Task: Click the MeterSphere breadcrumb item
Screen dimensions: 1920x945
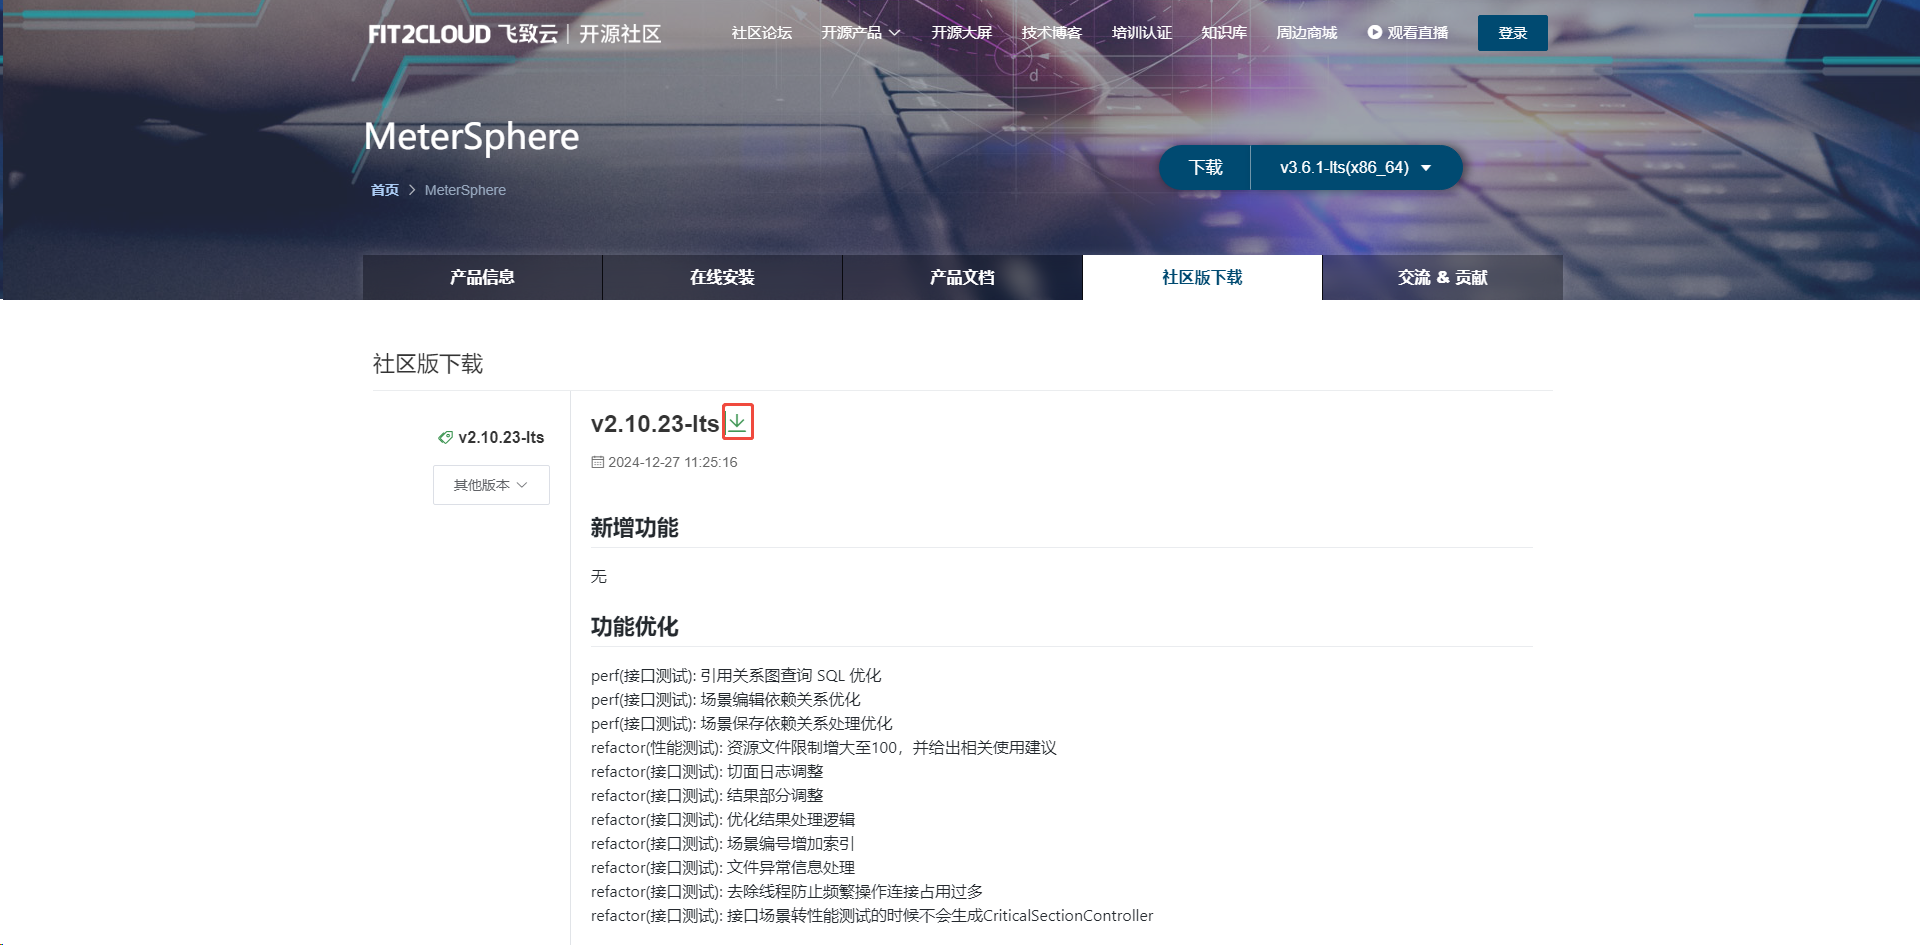Action: pos(465,190)
